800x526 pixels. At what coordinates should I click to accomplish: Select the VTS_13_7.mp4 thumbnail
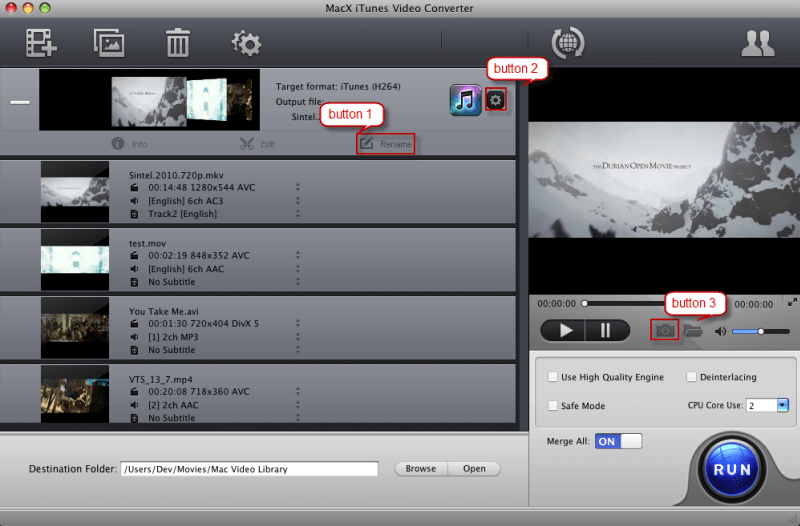[75, 393]
